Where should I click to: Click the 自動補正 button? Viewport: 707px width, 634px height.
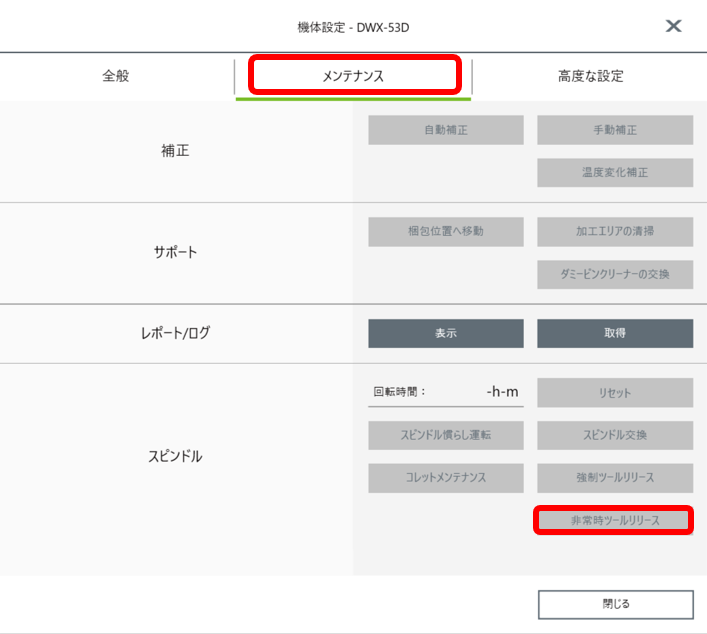446,130
